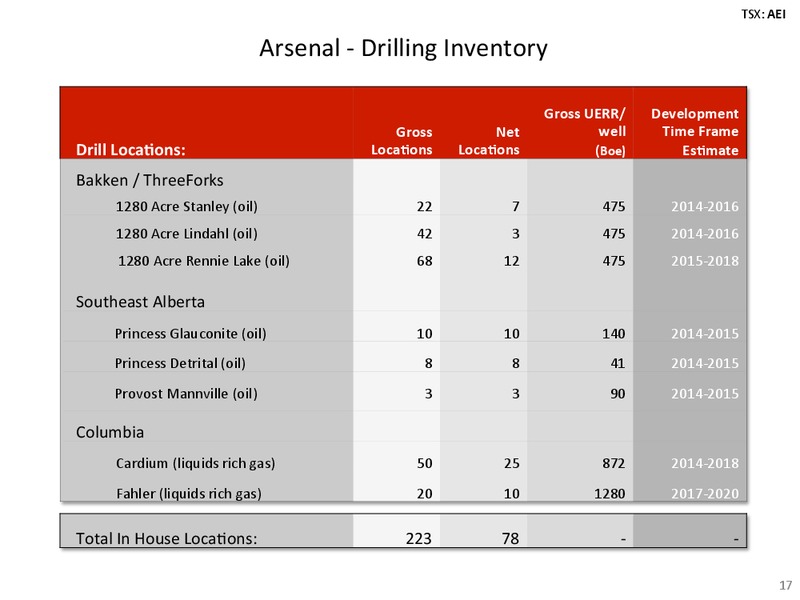
Task: Click the '1280 Acre Lindahl (oil)' row label
Action: [x=187, y=234]
